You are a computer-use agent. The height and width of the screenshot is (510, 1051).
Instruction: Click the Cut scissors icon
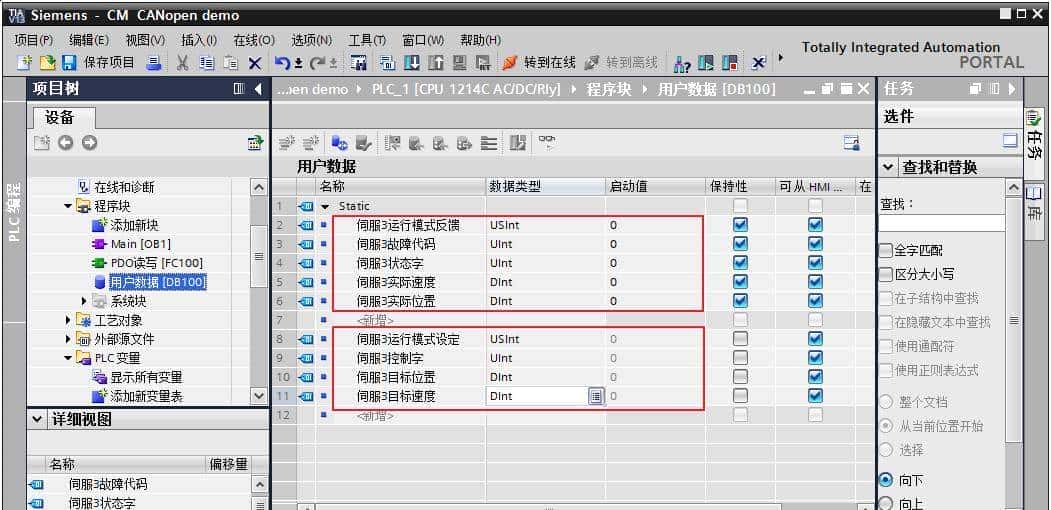(182, 63)
